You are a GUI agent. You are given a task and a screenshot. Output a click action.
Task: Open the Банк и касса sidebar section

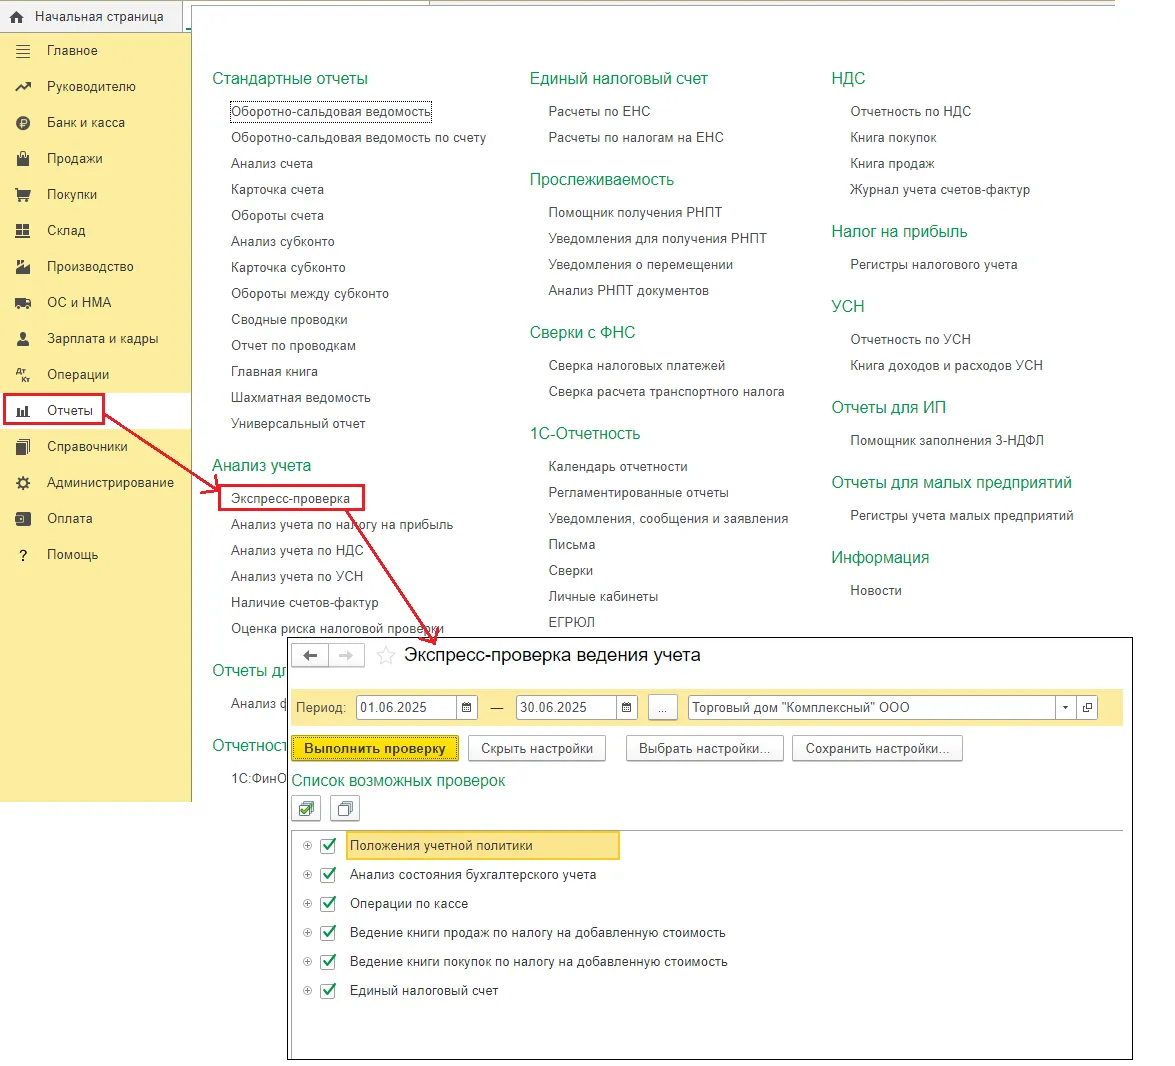pyautogui.click(x=85, y=123)
